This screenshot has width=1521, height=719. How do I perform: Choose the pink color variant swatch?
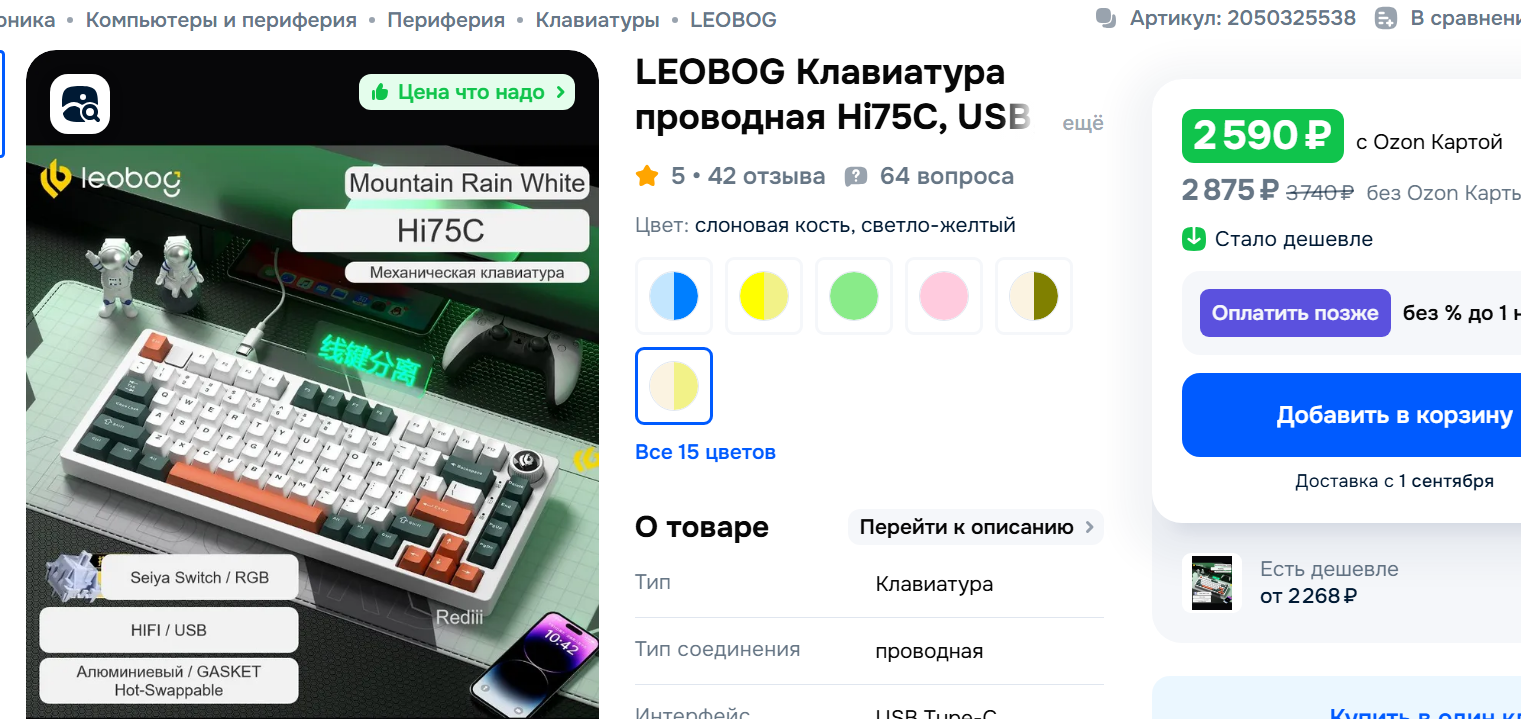(944, 296)
